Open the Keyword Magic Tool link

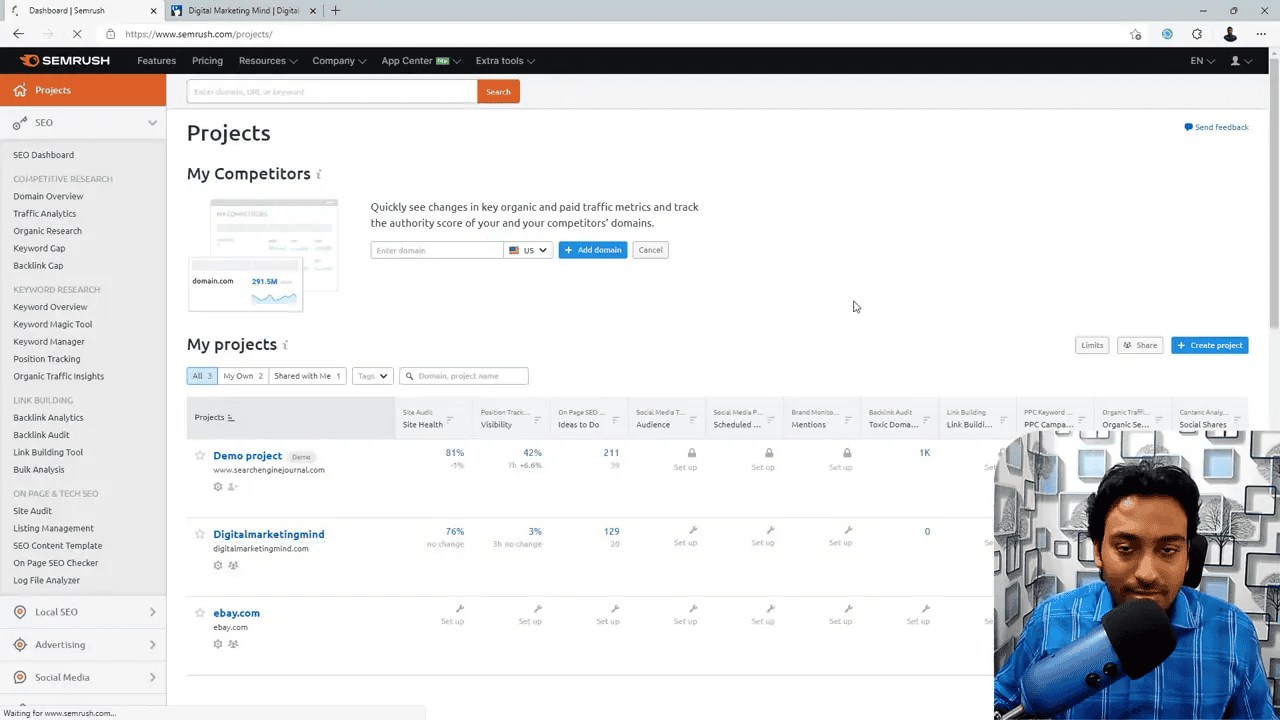[x=52, y=324]
